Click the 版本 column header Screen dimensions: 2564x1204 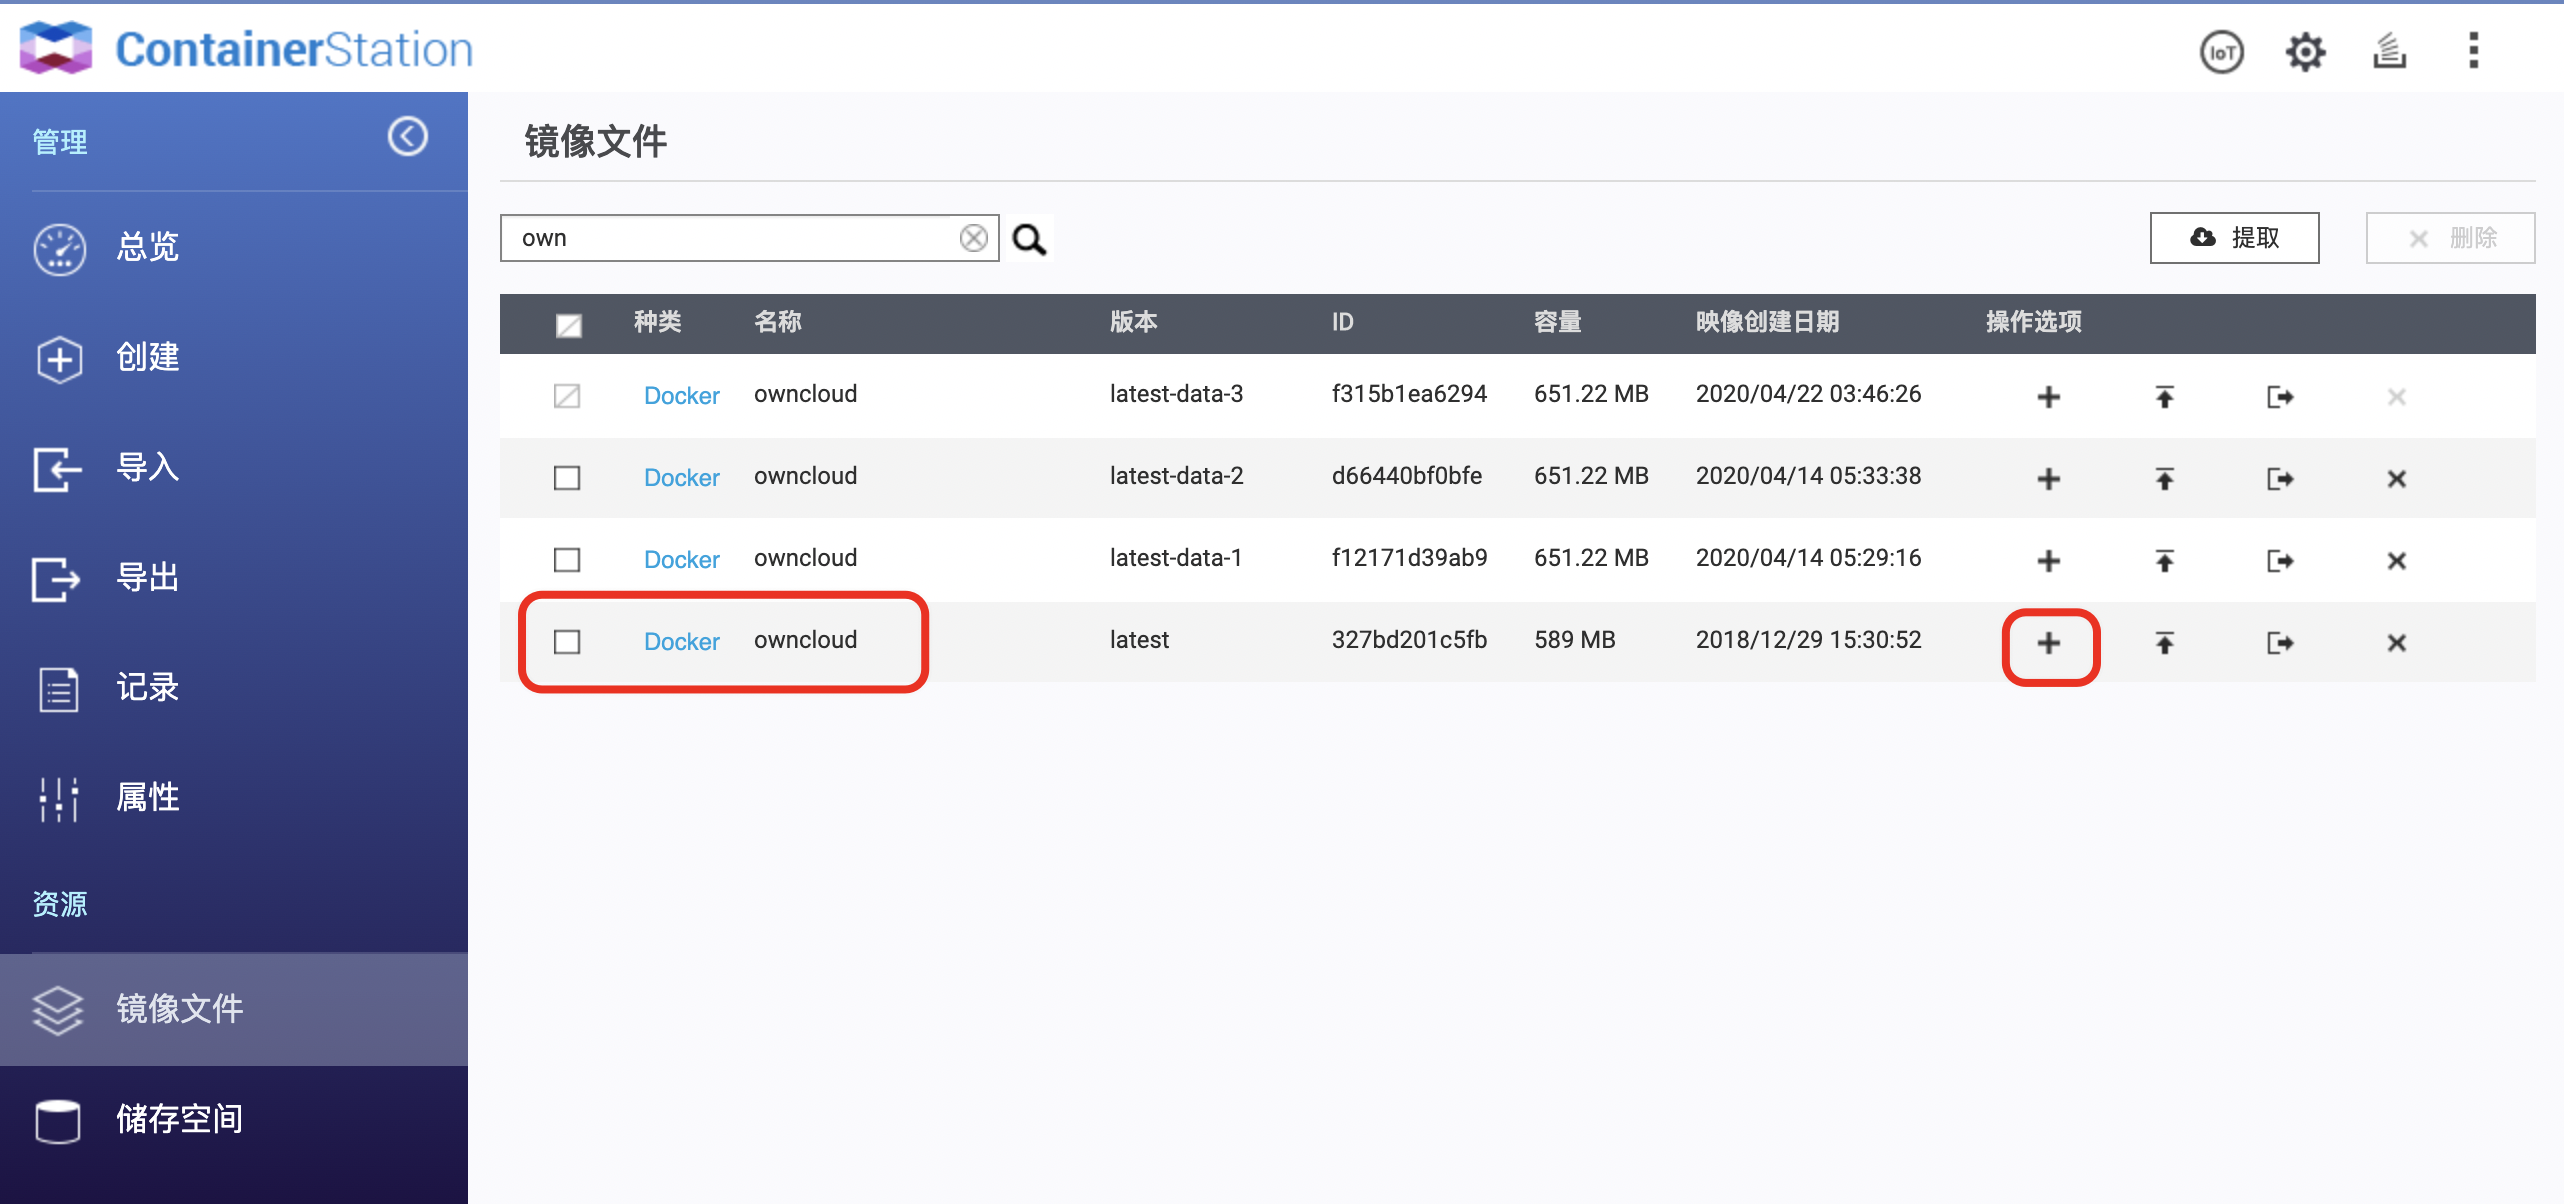coord(1134,322)
